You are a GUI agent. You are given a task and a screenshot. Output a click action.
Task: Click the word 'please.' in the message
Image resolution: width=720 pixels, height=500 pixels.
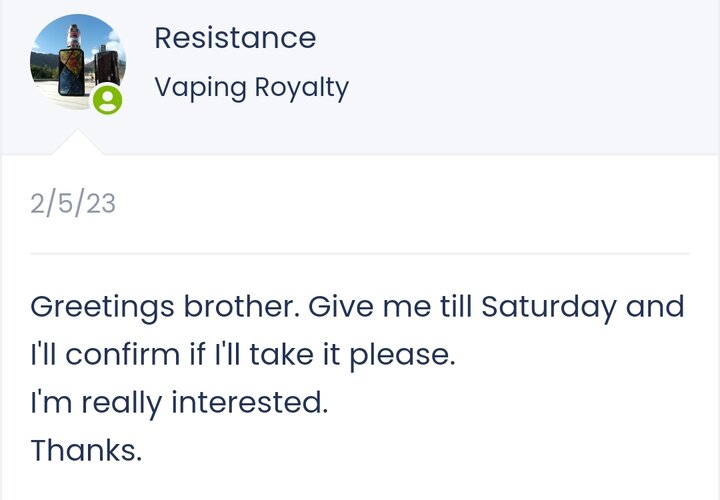(403, 356)
